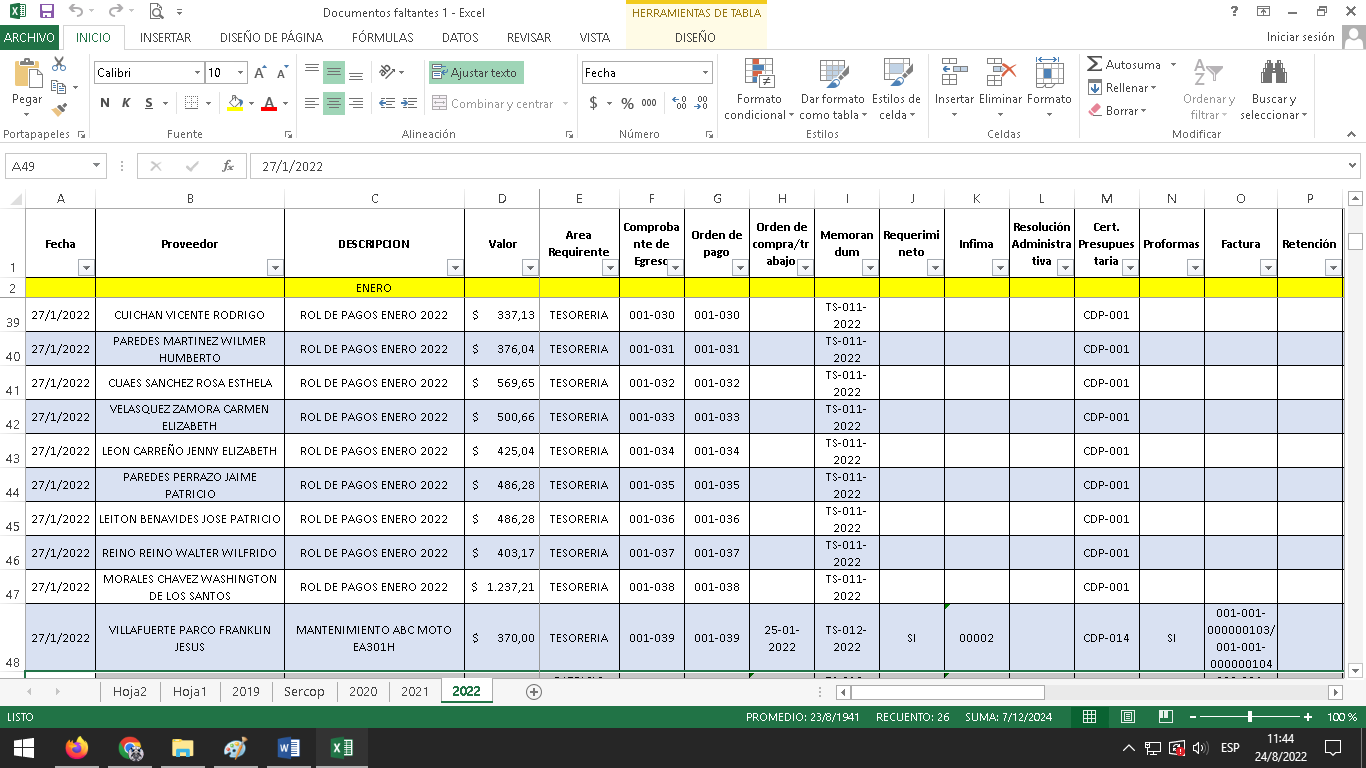Open Word from the Windows taskbar
This screenshot has width=1366, height=768.
pyautogui.click(x=288, y=748)
